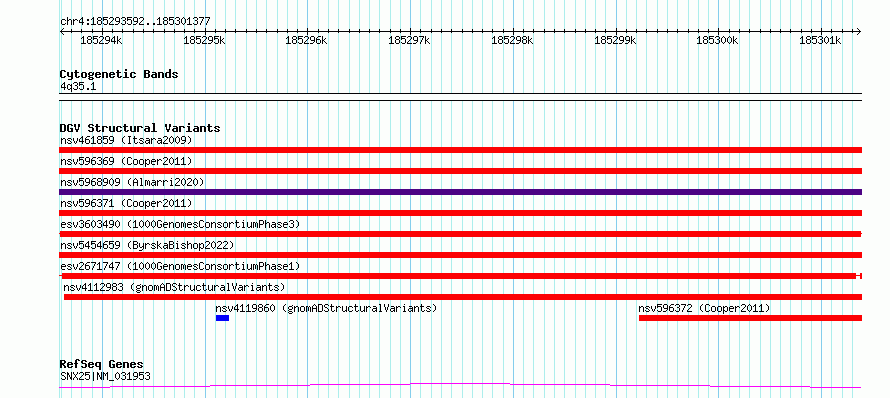Select the red bar under nsv461859
Image resolution: width=890 pixels, height=398 pixels.
click(460, 150)
